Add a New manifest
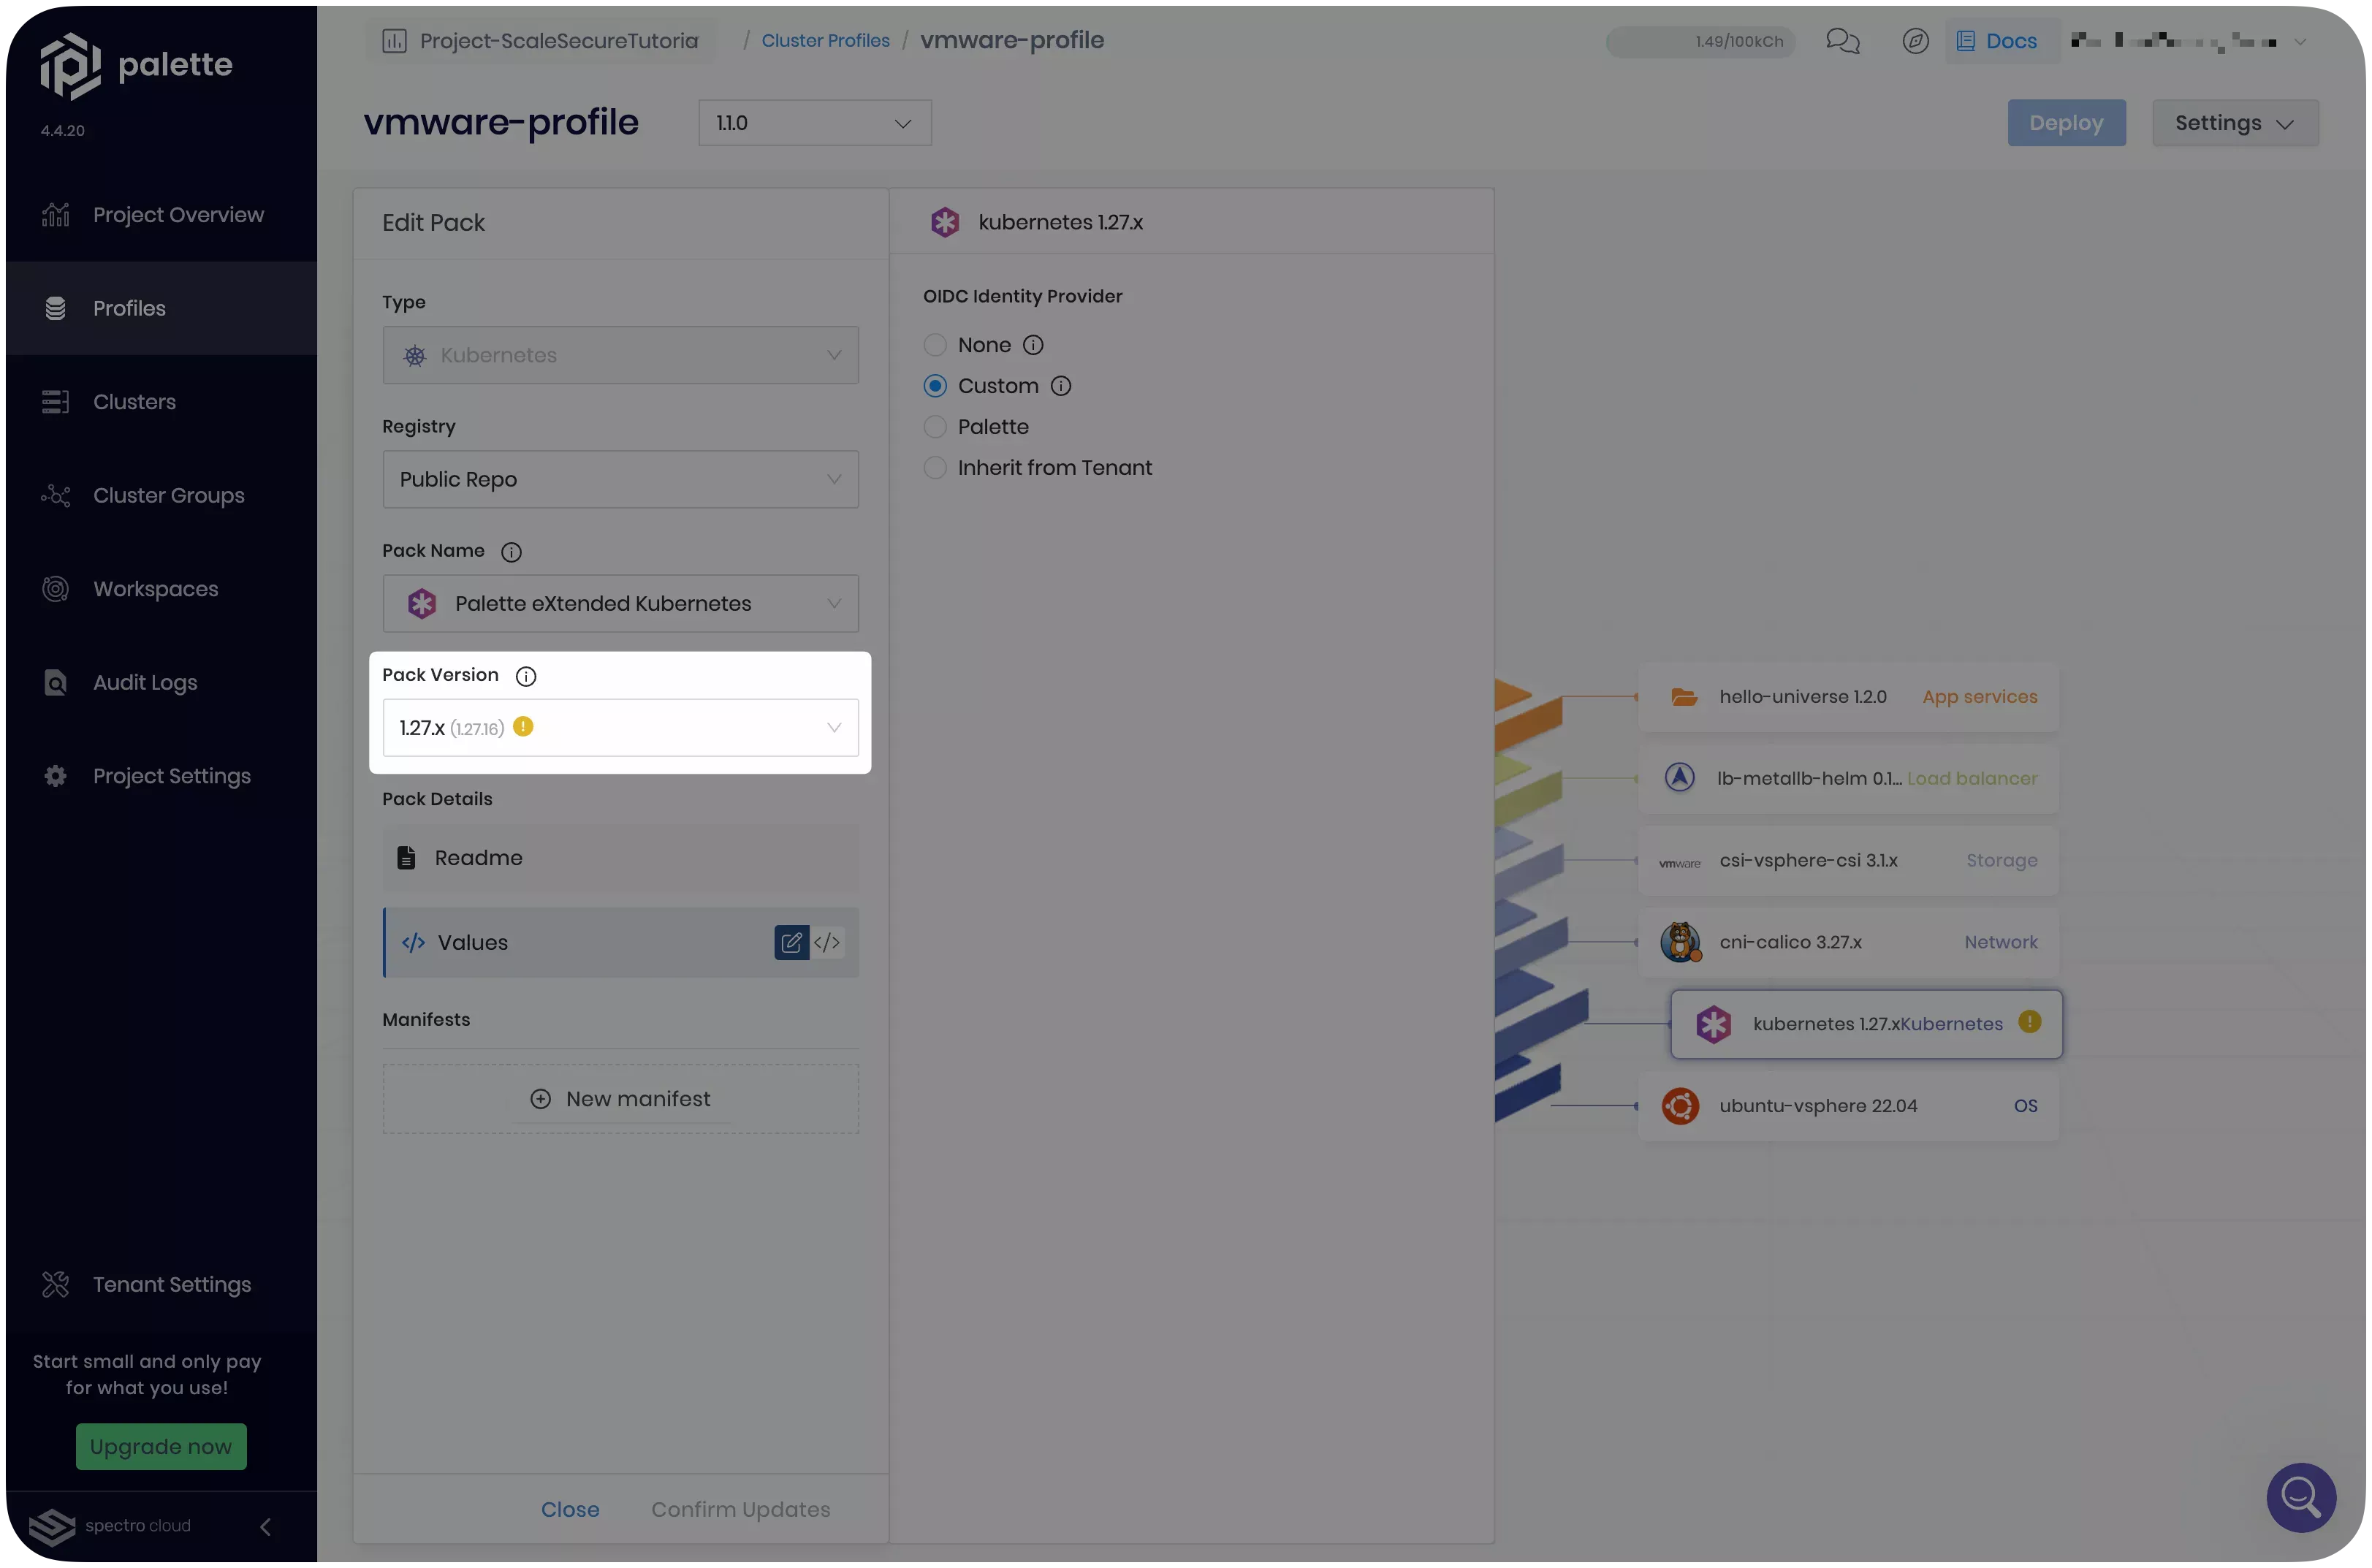The width and height of the screenshot is (2372, 1568). 620,1098
